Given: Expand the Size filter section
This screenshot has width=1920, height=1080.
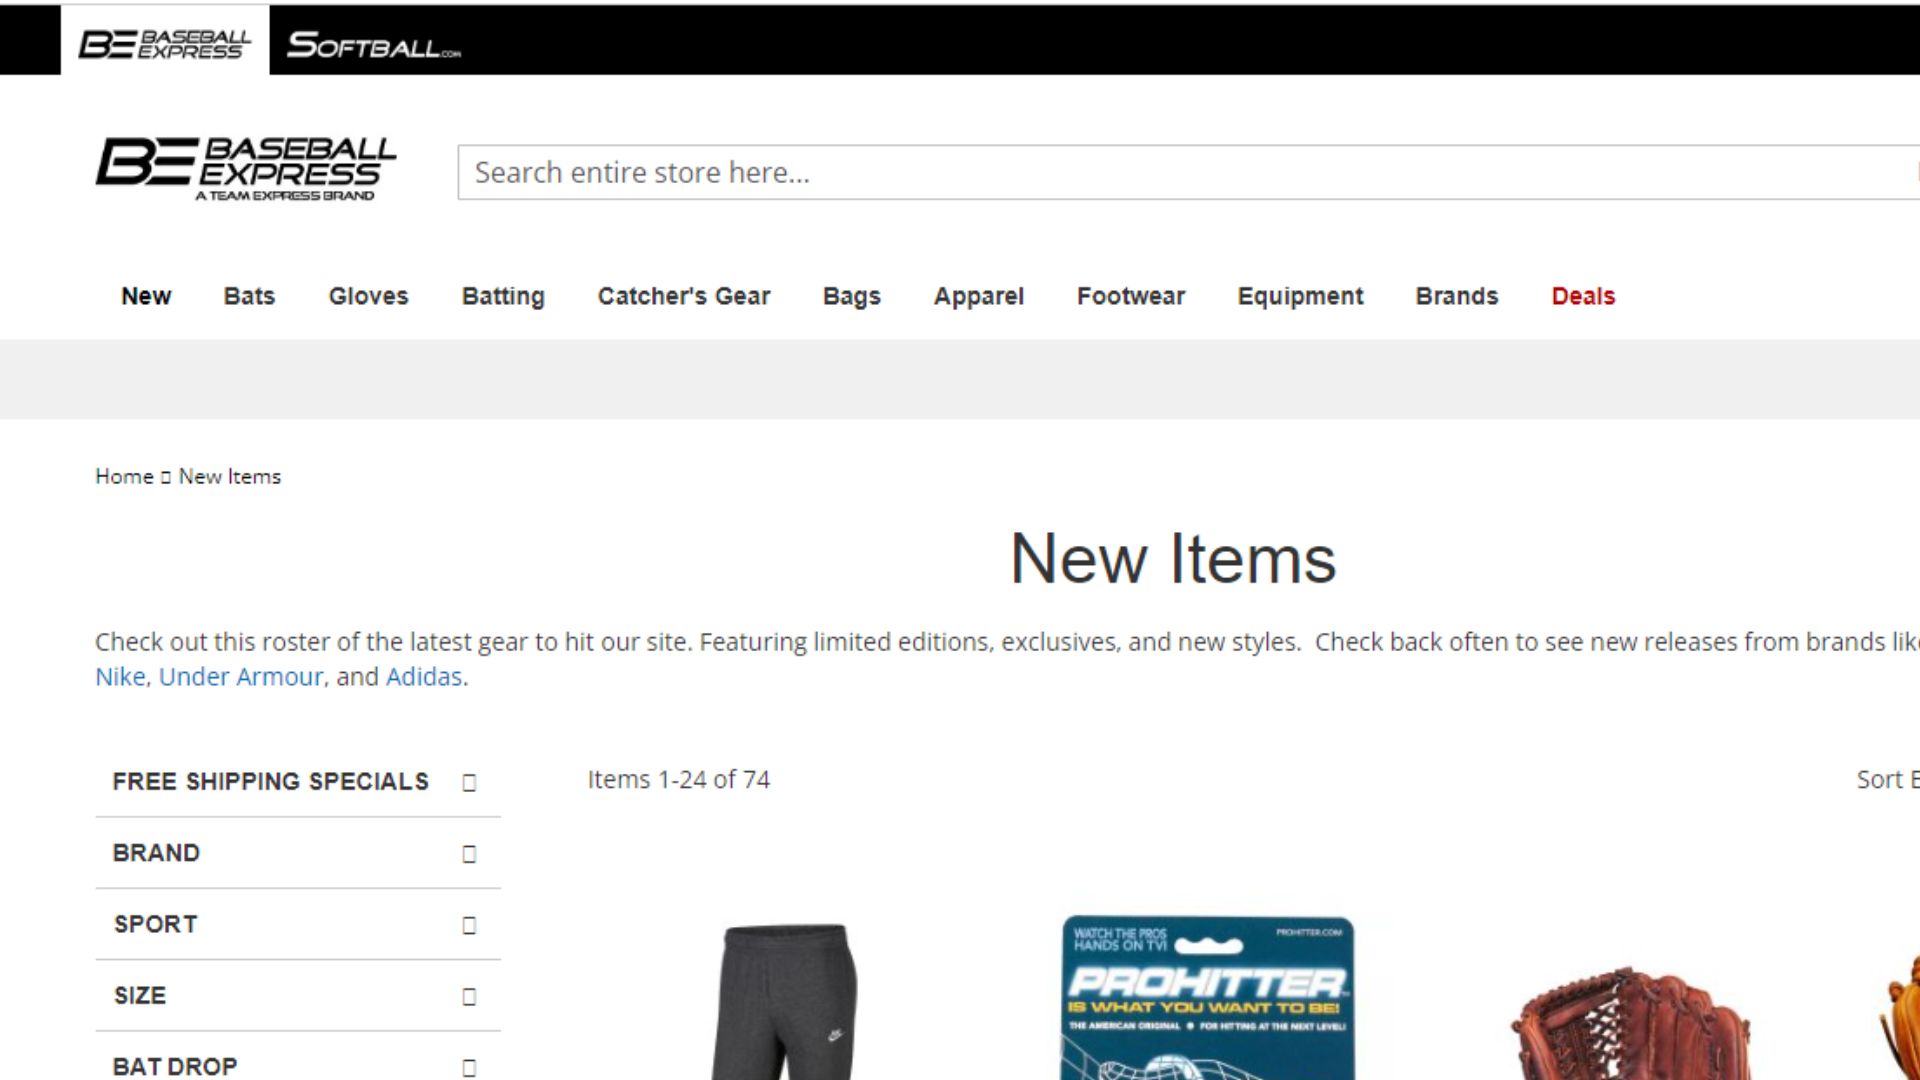Looking at the screenshot, I should tap(298, 996).
